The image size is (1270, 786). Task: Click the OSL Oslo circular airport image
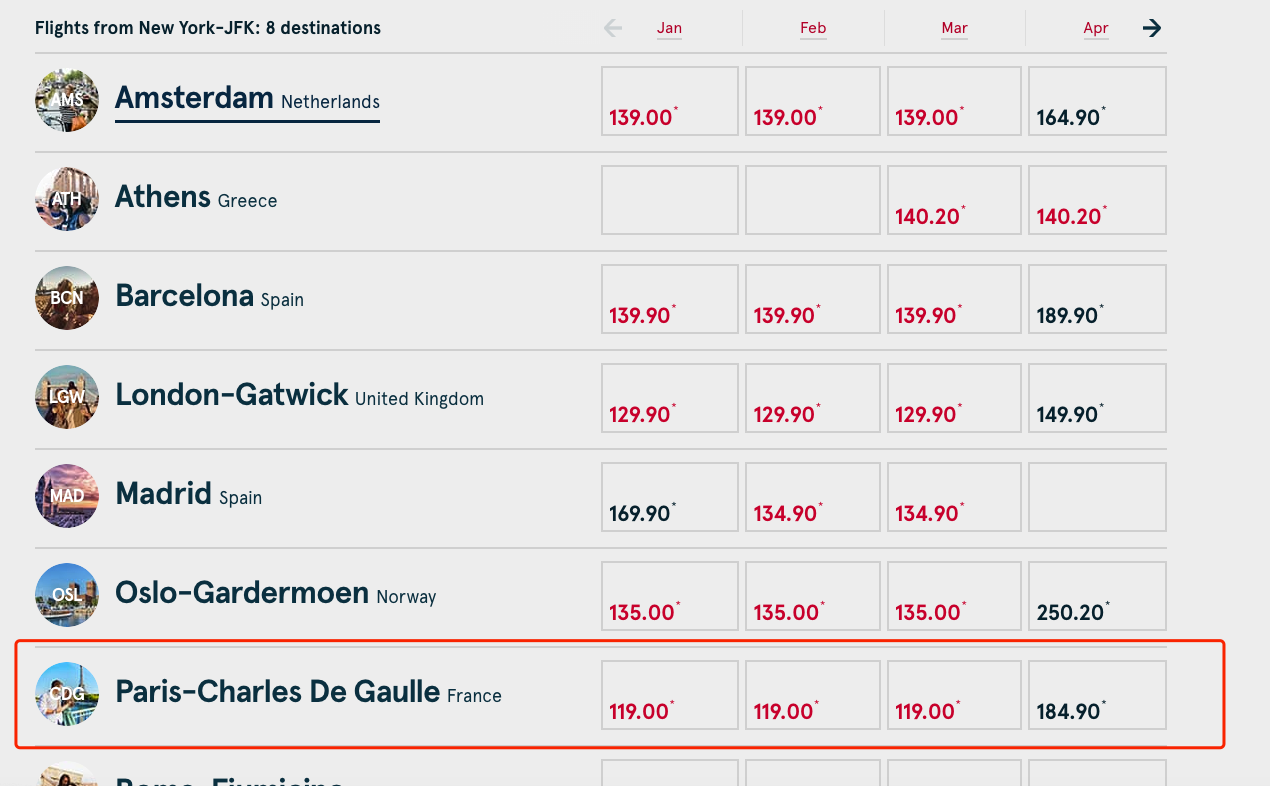coord(67,595)
